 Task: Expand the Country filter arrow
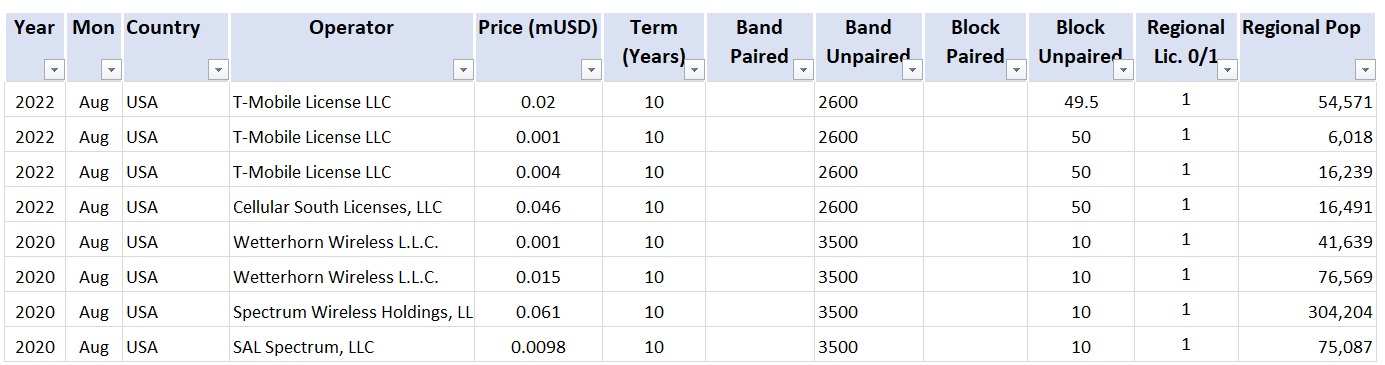(218, 70)
